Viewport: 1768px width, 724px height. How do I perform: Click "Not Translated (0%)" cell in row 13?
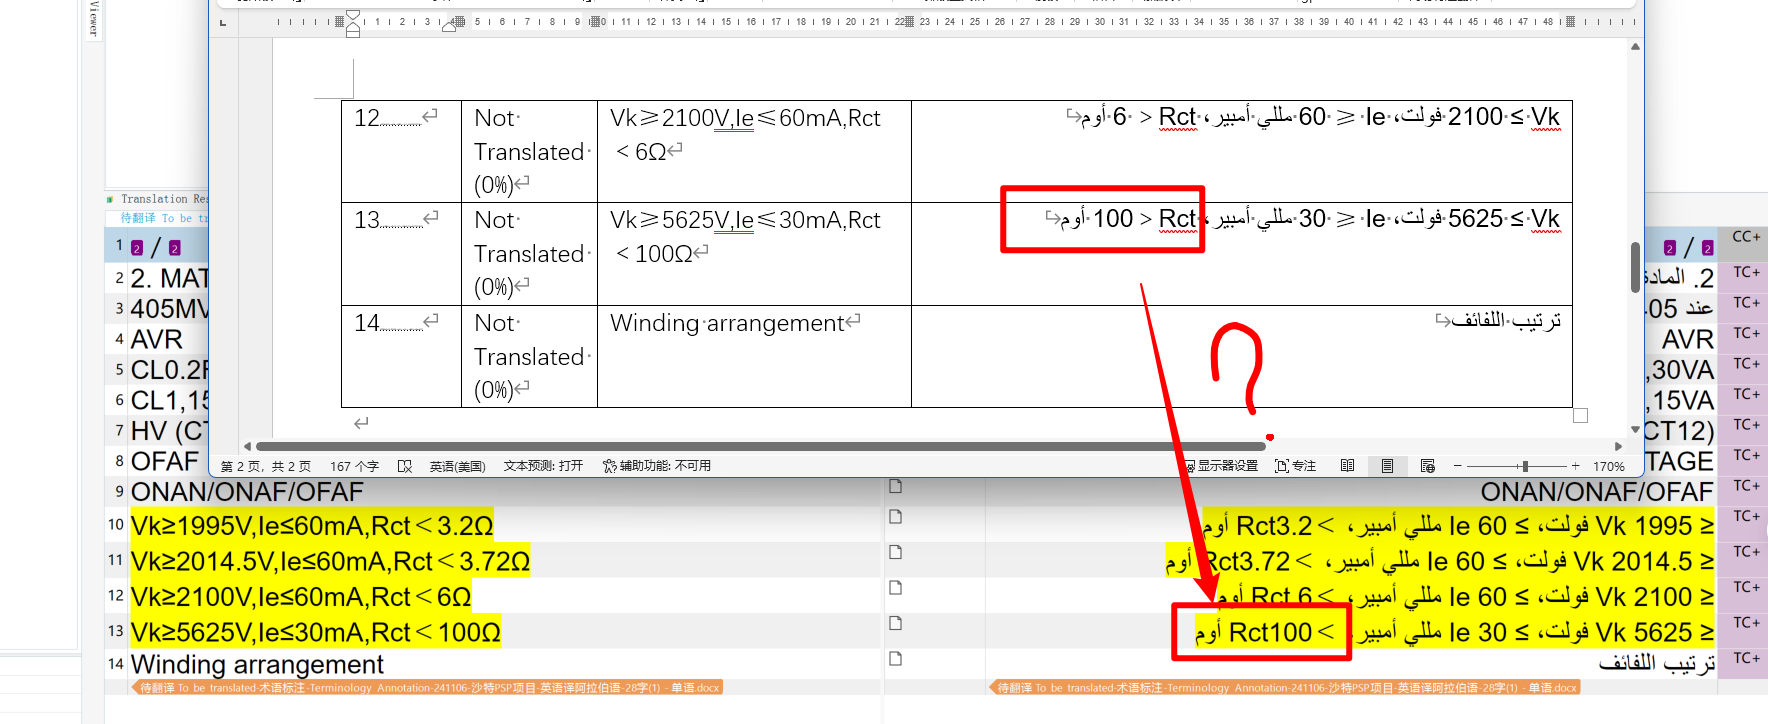click(529, 254)
